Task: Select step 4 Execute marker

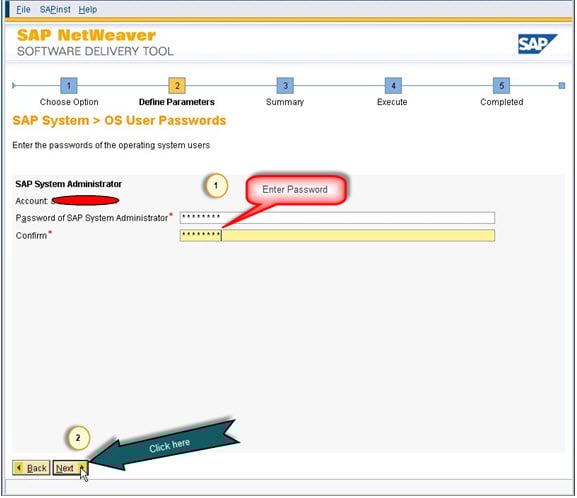Action: tap(393, 86)
